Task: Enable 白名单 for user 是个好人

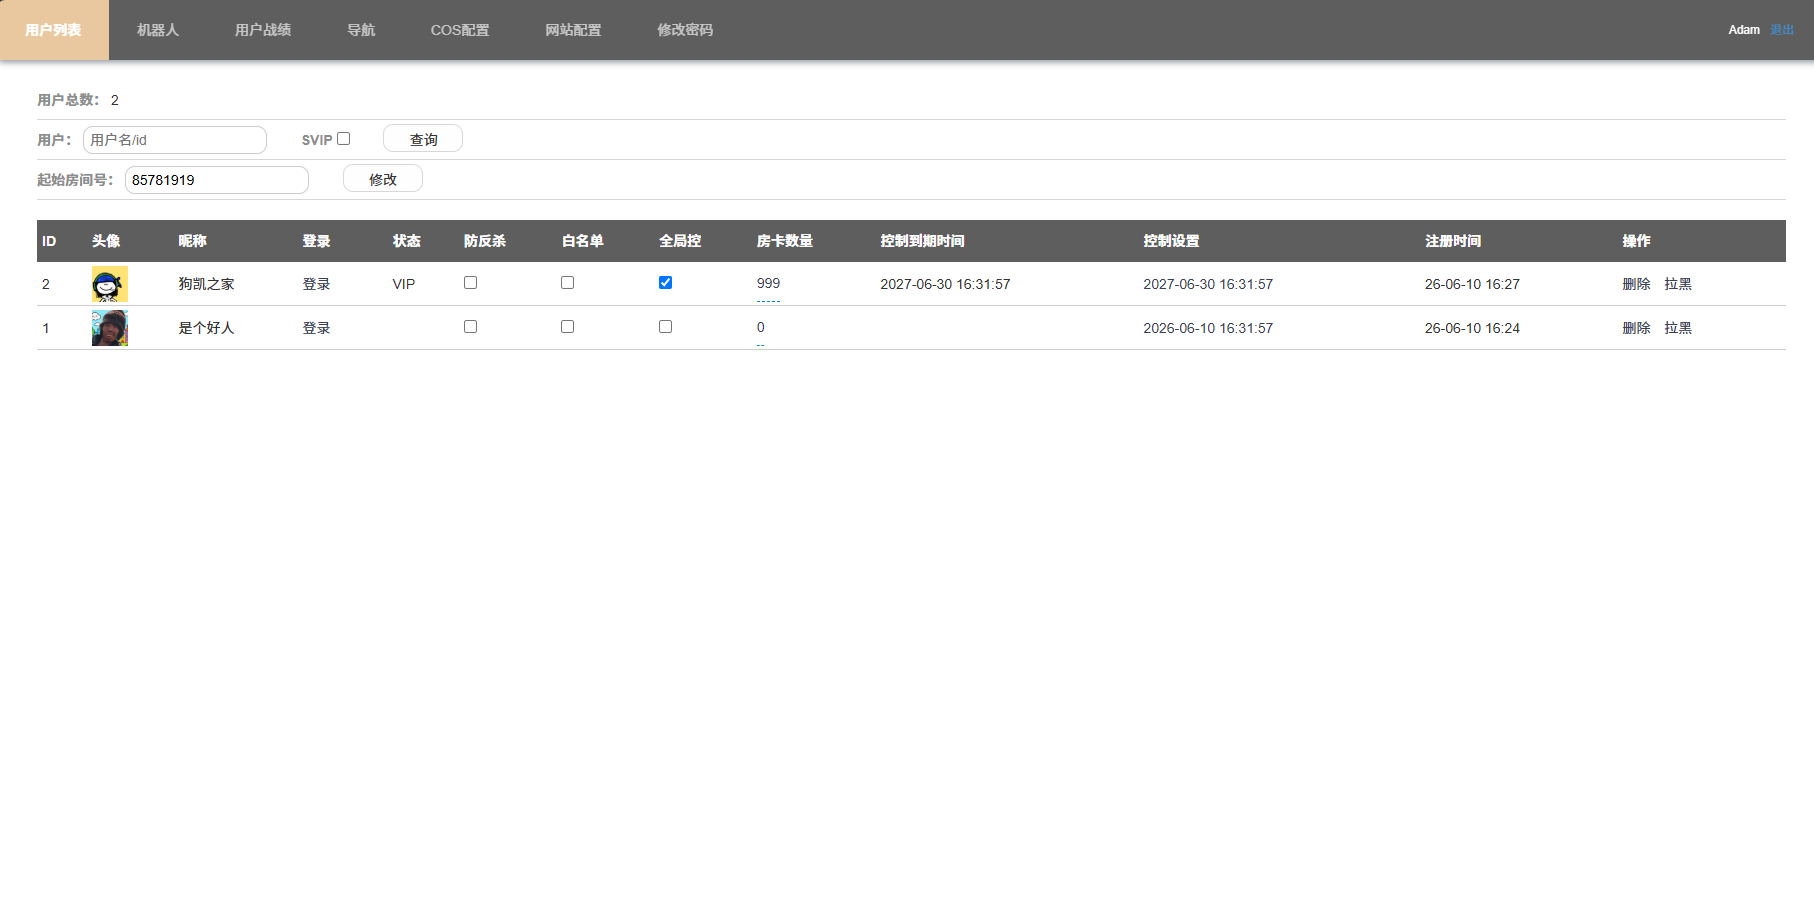Action: (x=567, y=327)
